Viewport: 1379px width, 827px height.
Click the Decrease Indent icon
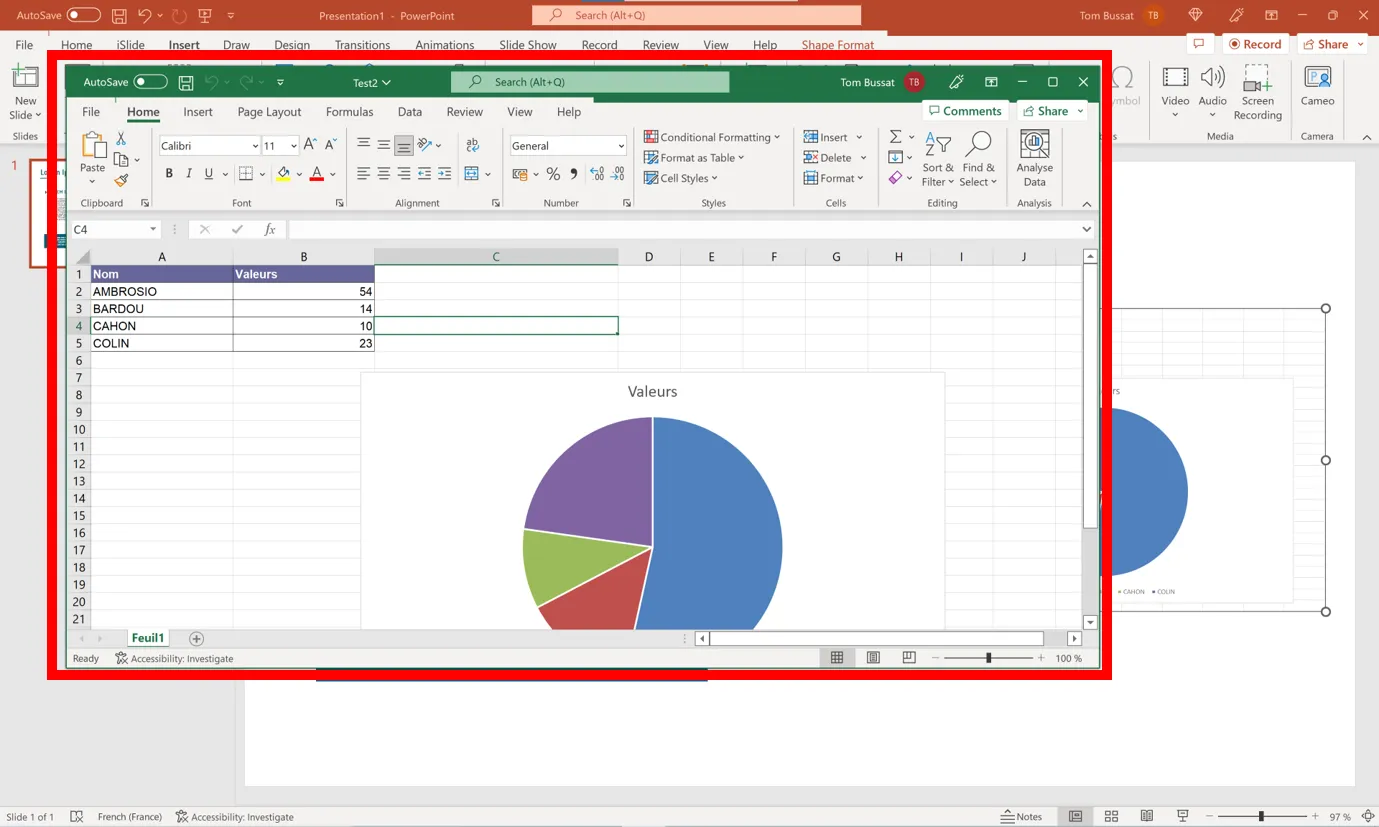tap(425, 174)
